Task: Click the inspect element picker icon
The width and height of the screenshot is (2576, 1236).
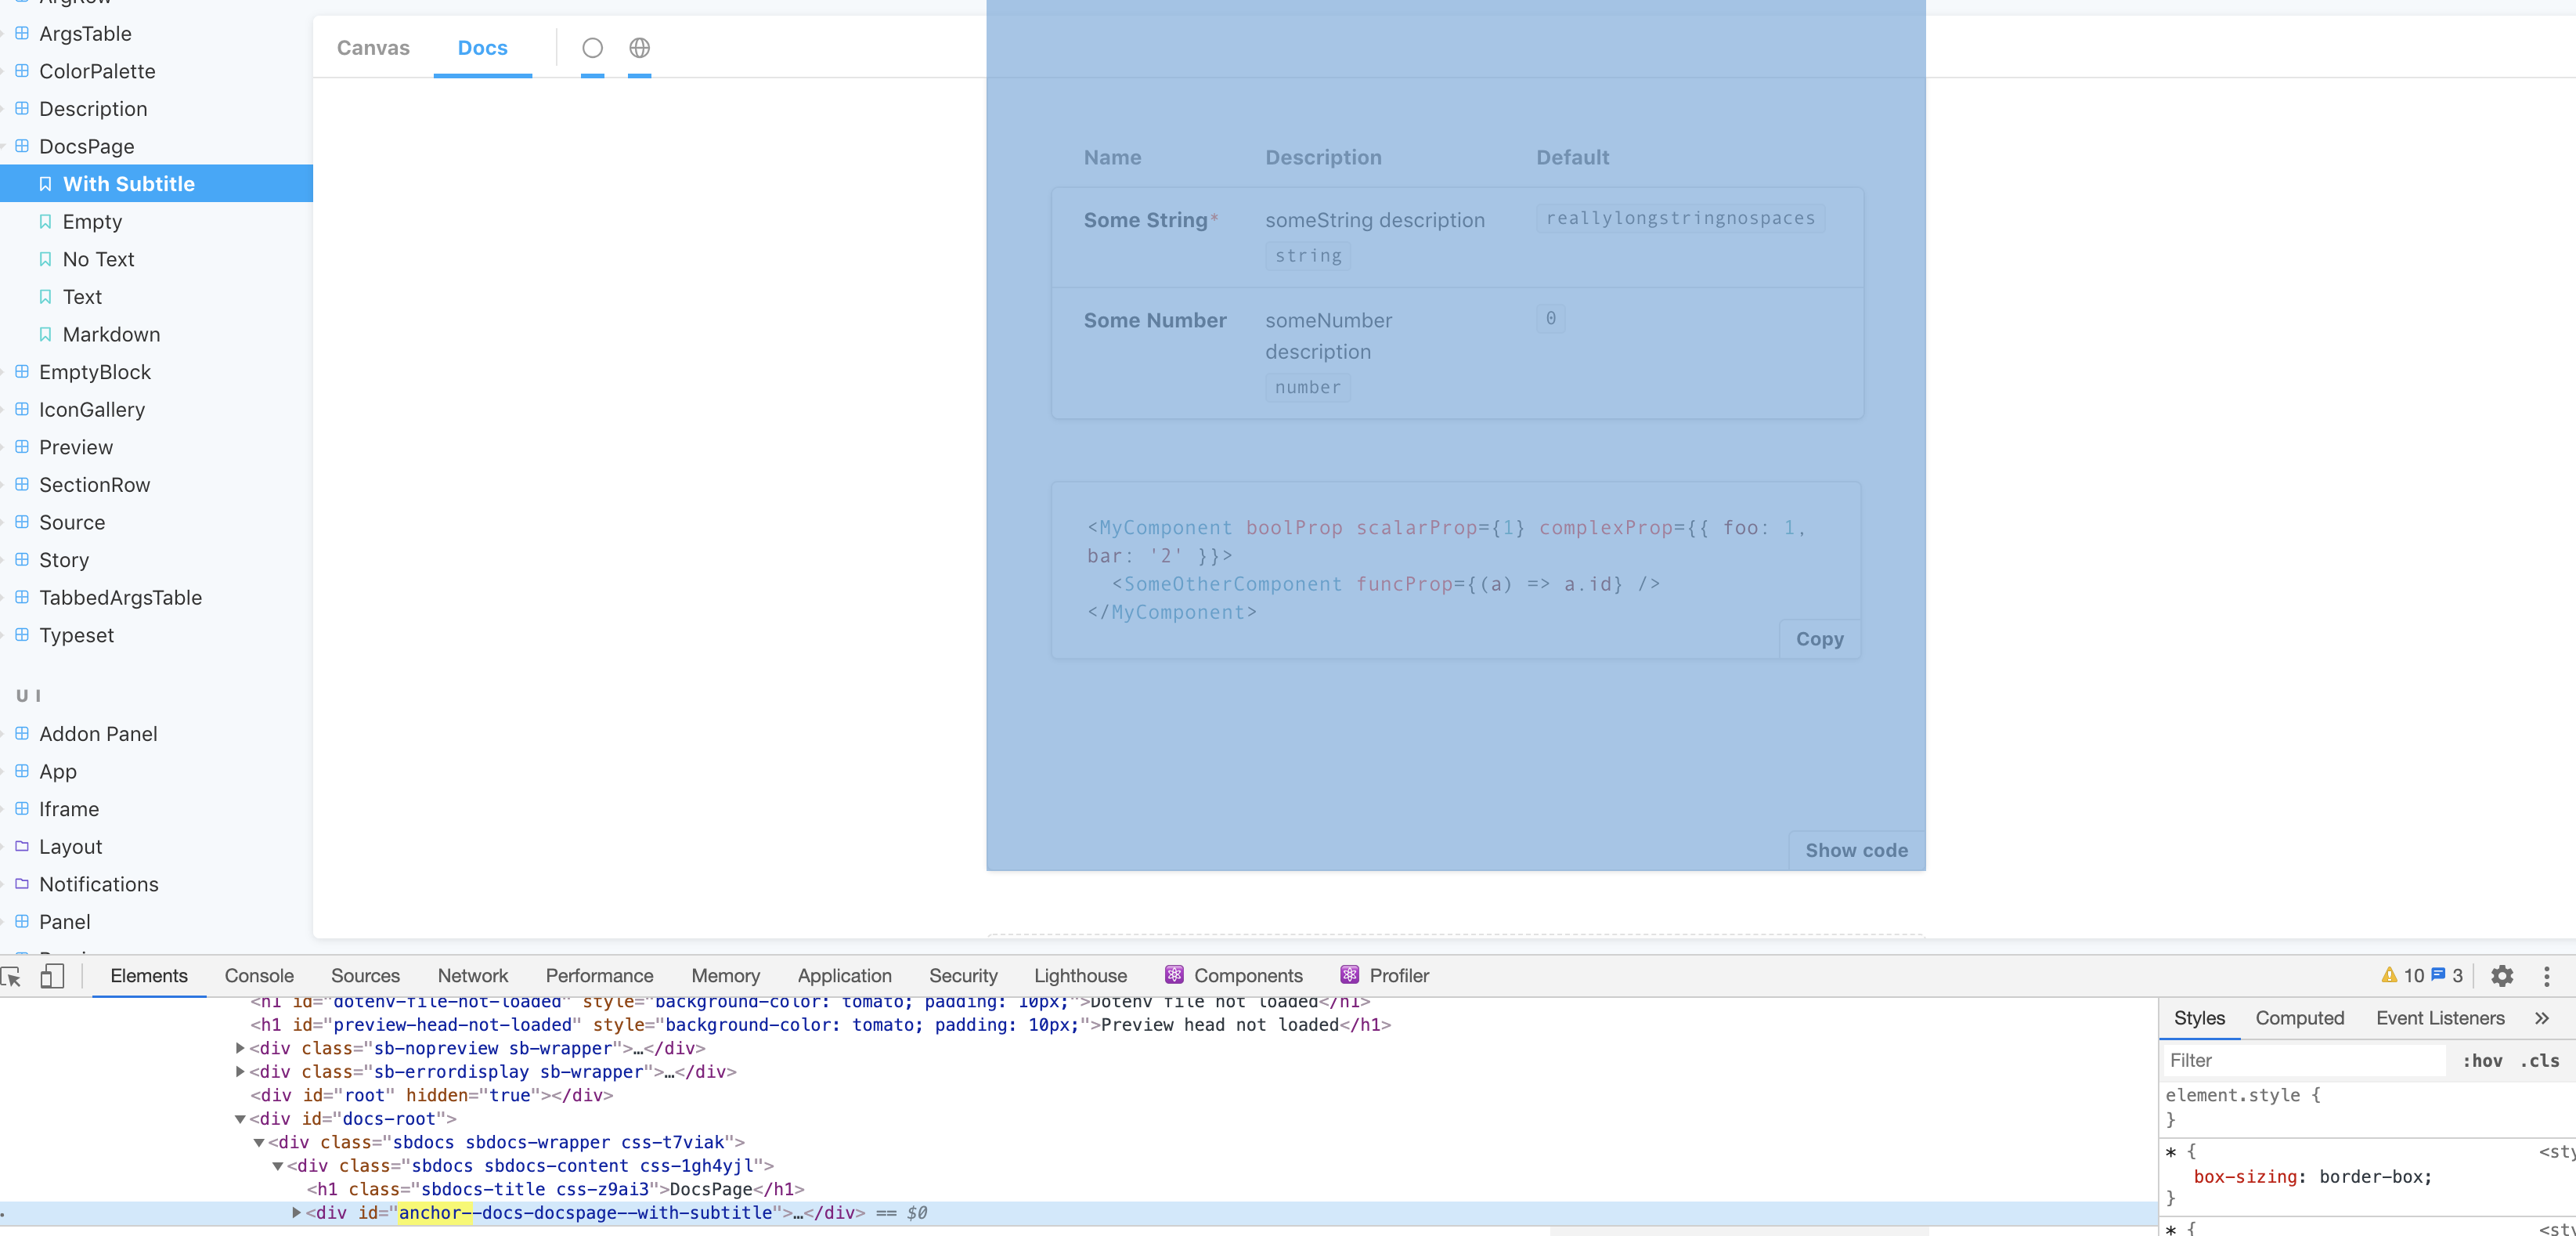Action: [x=12, y=976]
